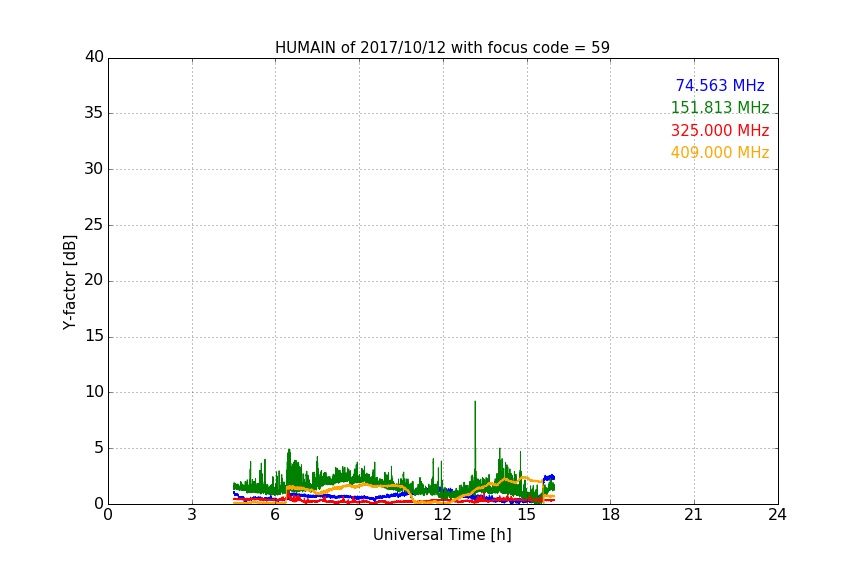Viewport: 864px width, 576px height.
Task: Select the green 151.813 MHz legend label
Action: tap(720, 107)
